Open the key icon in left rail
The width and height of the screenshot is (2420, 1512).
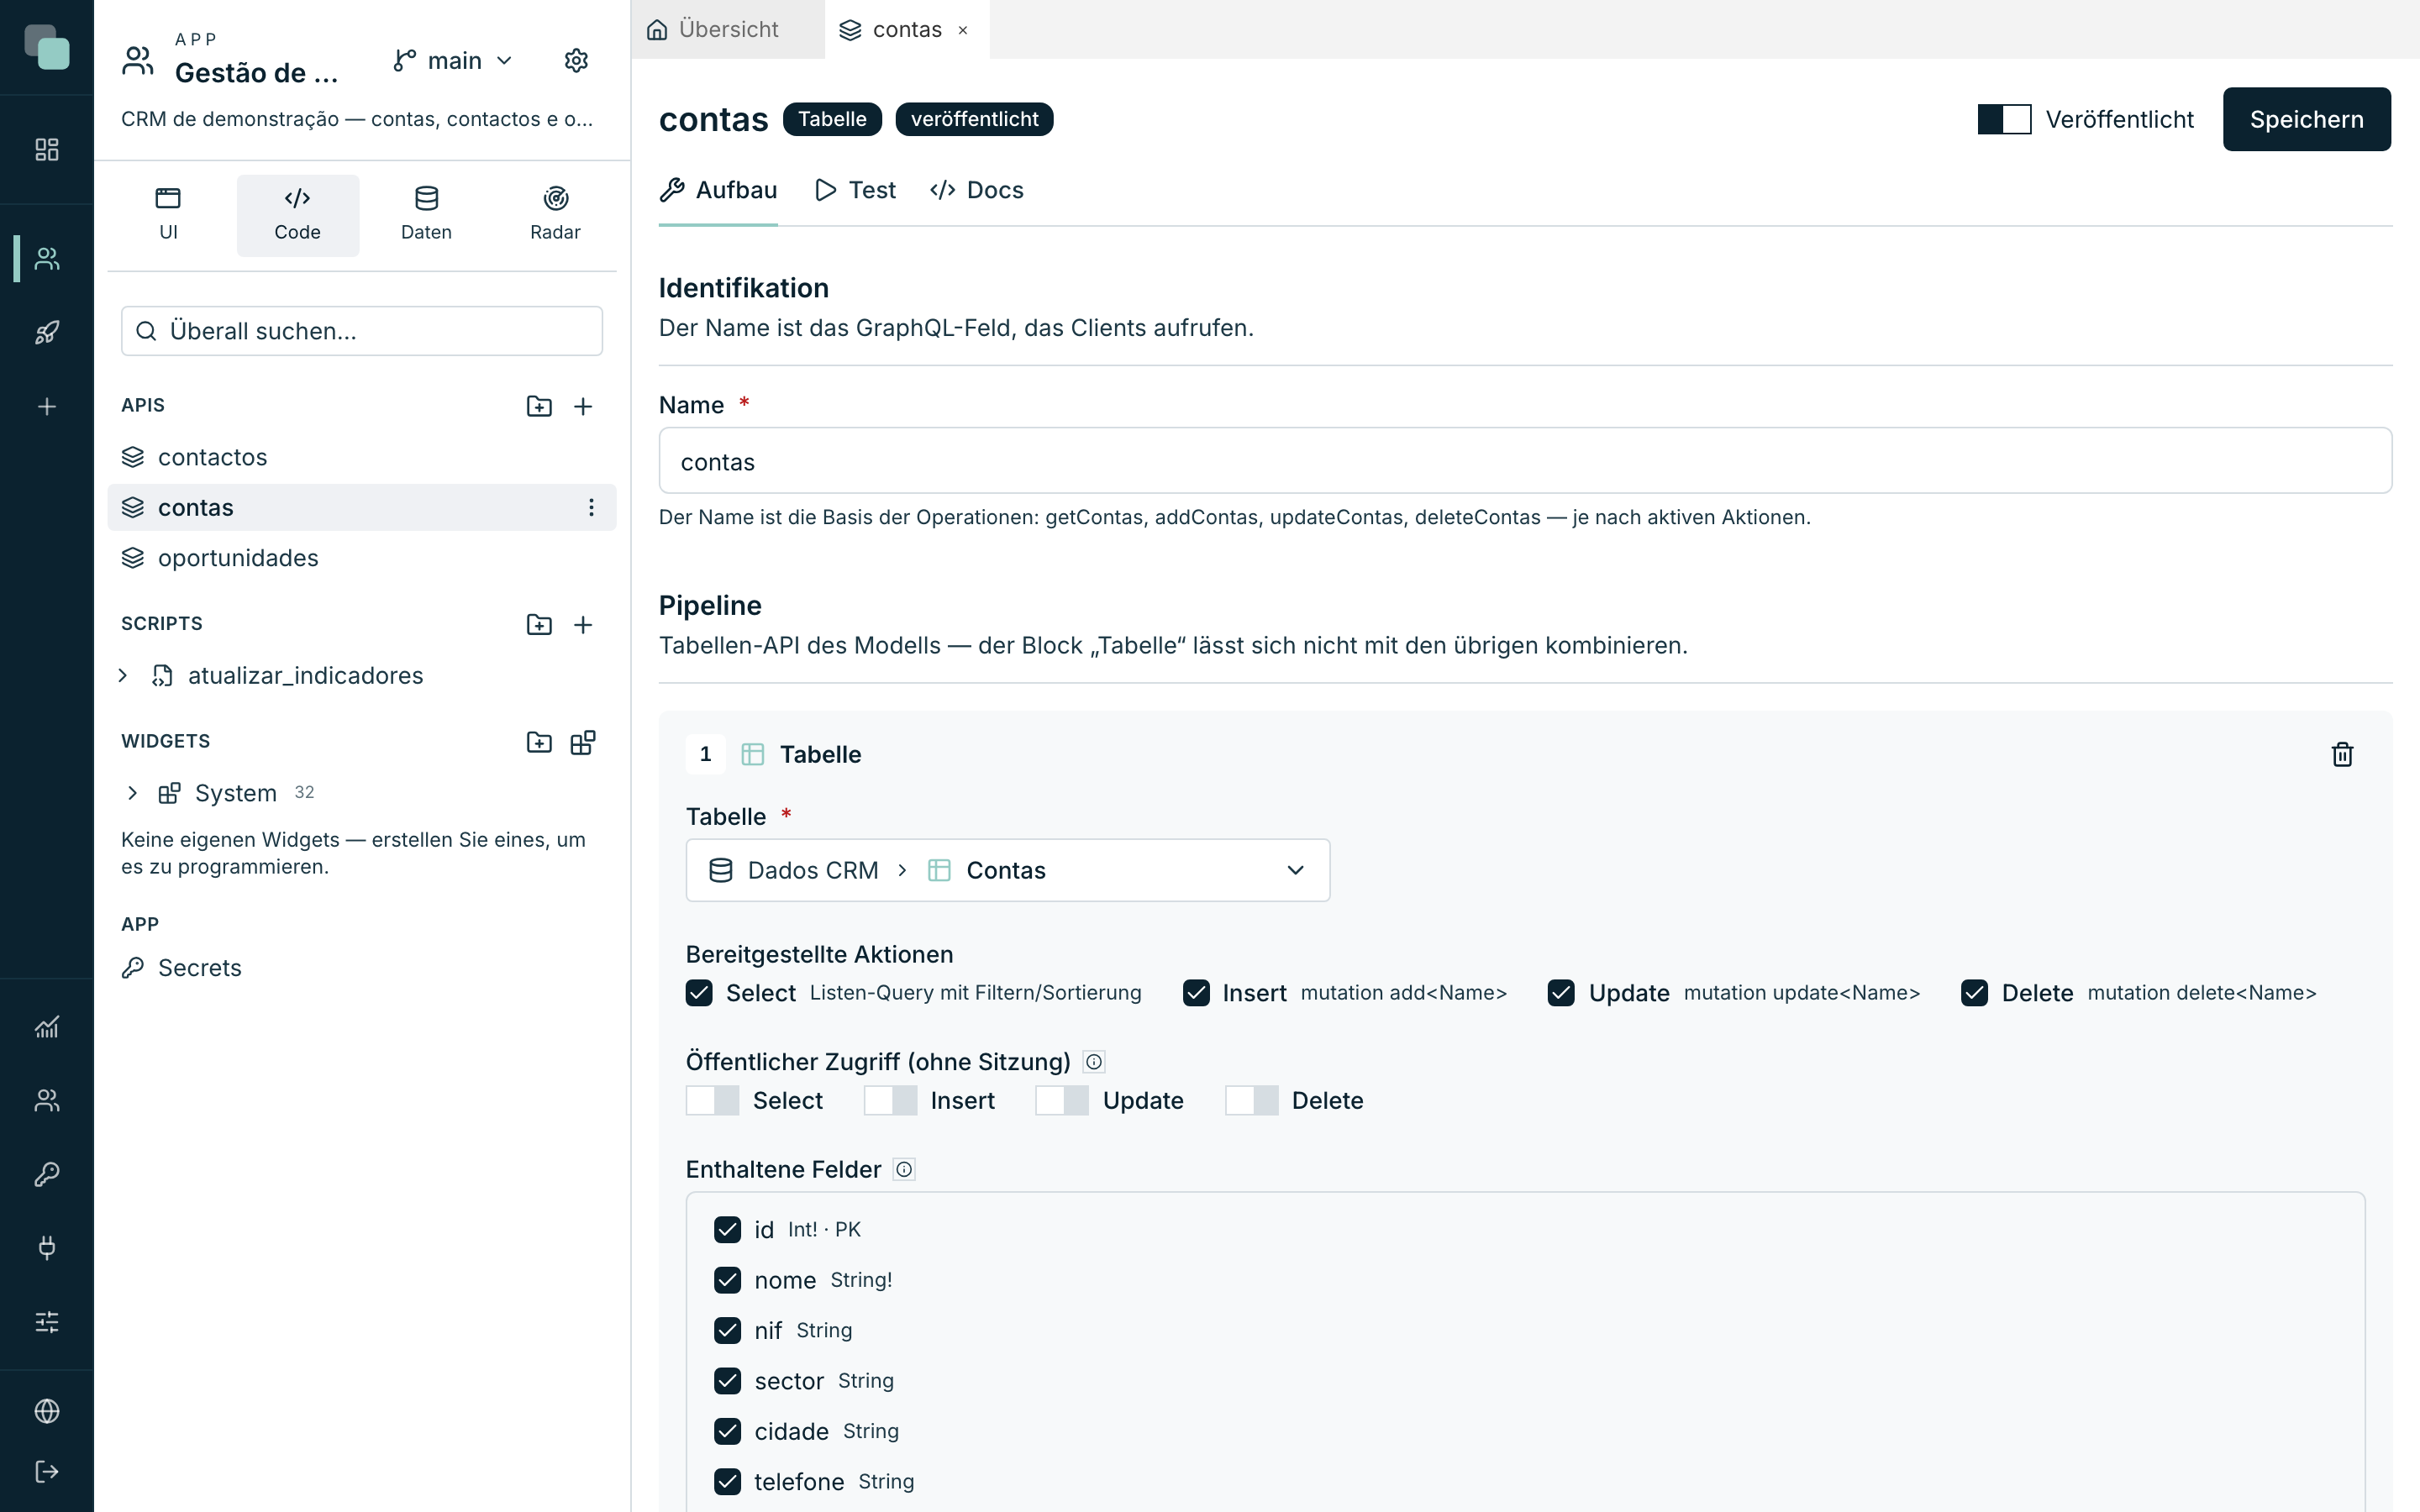(47, 1174)
